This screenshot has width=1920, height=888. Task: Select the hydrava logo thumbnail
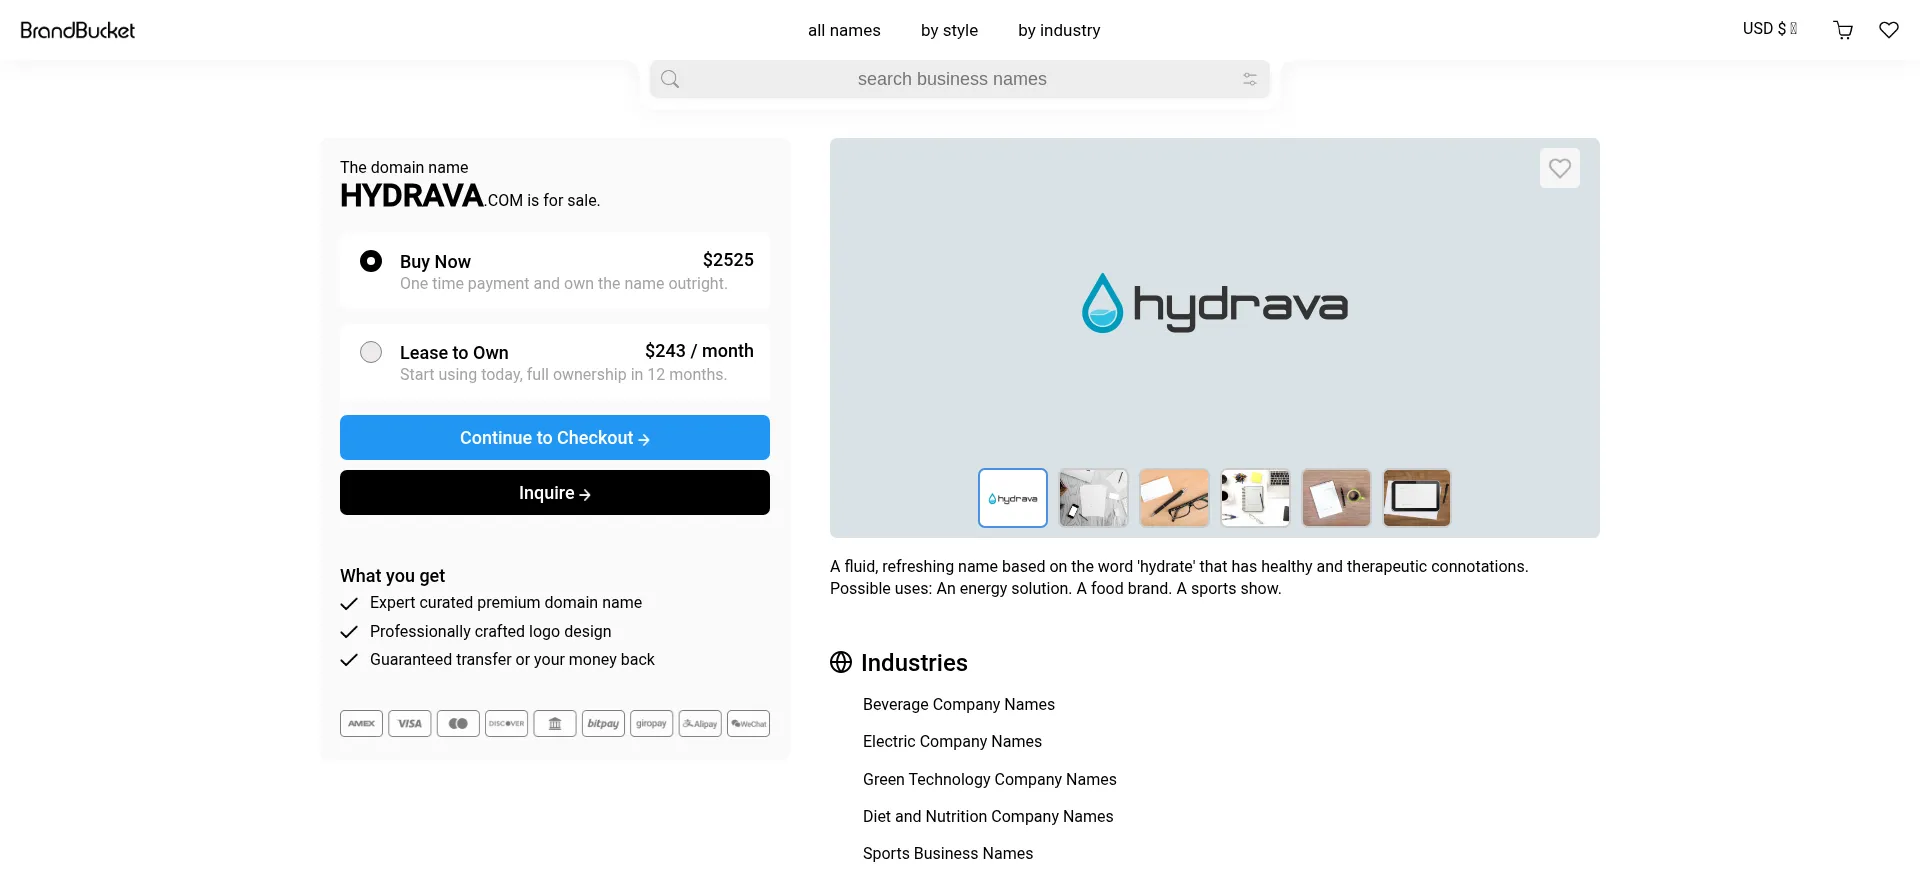click(x=1013, y=498)
